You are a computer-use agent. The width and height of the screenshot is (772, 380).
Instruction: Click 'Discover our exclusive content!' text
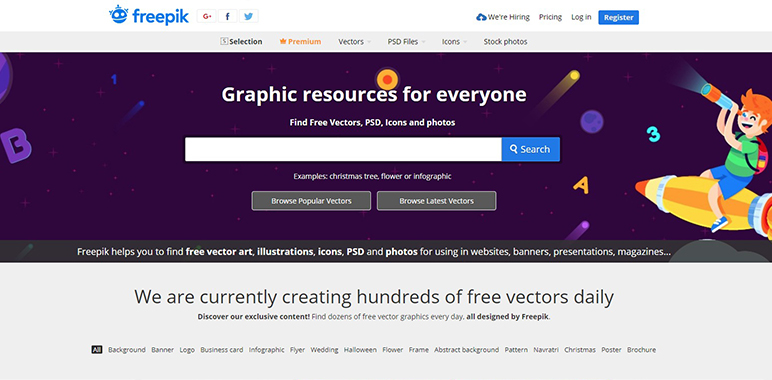(x=254, y=317)
